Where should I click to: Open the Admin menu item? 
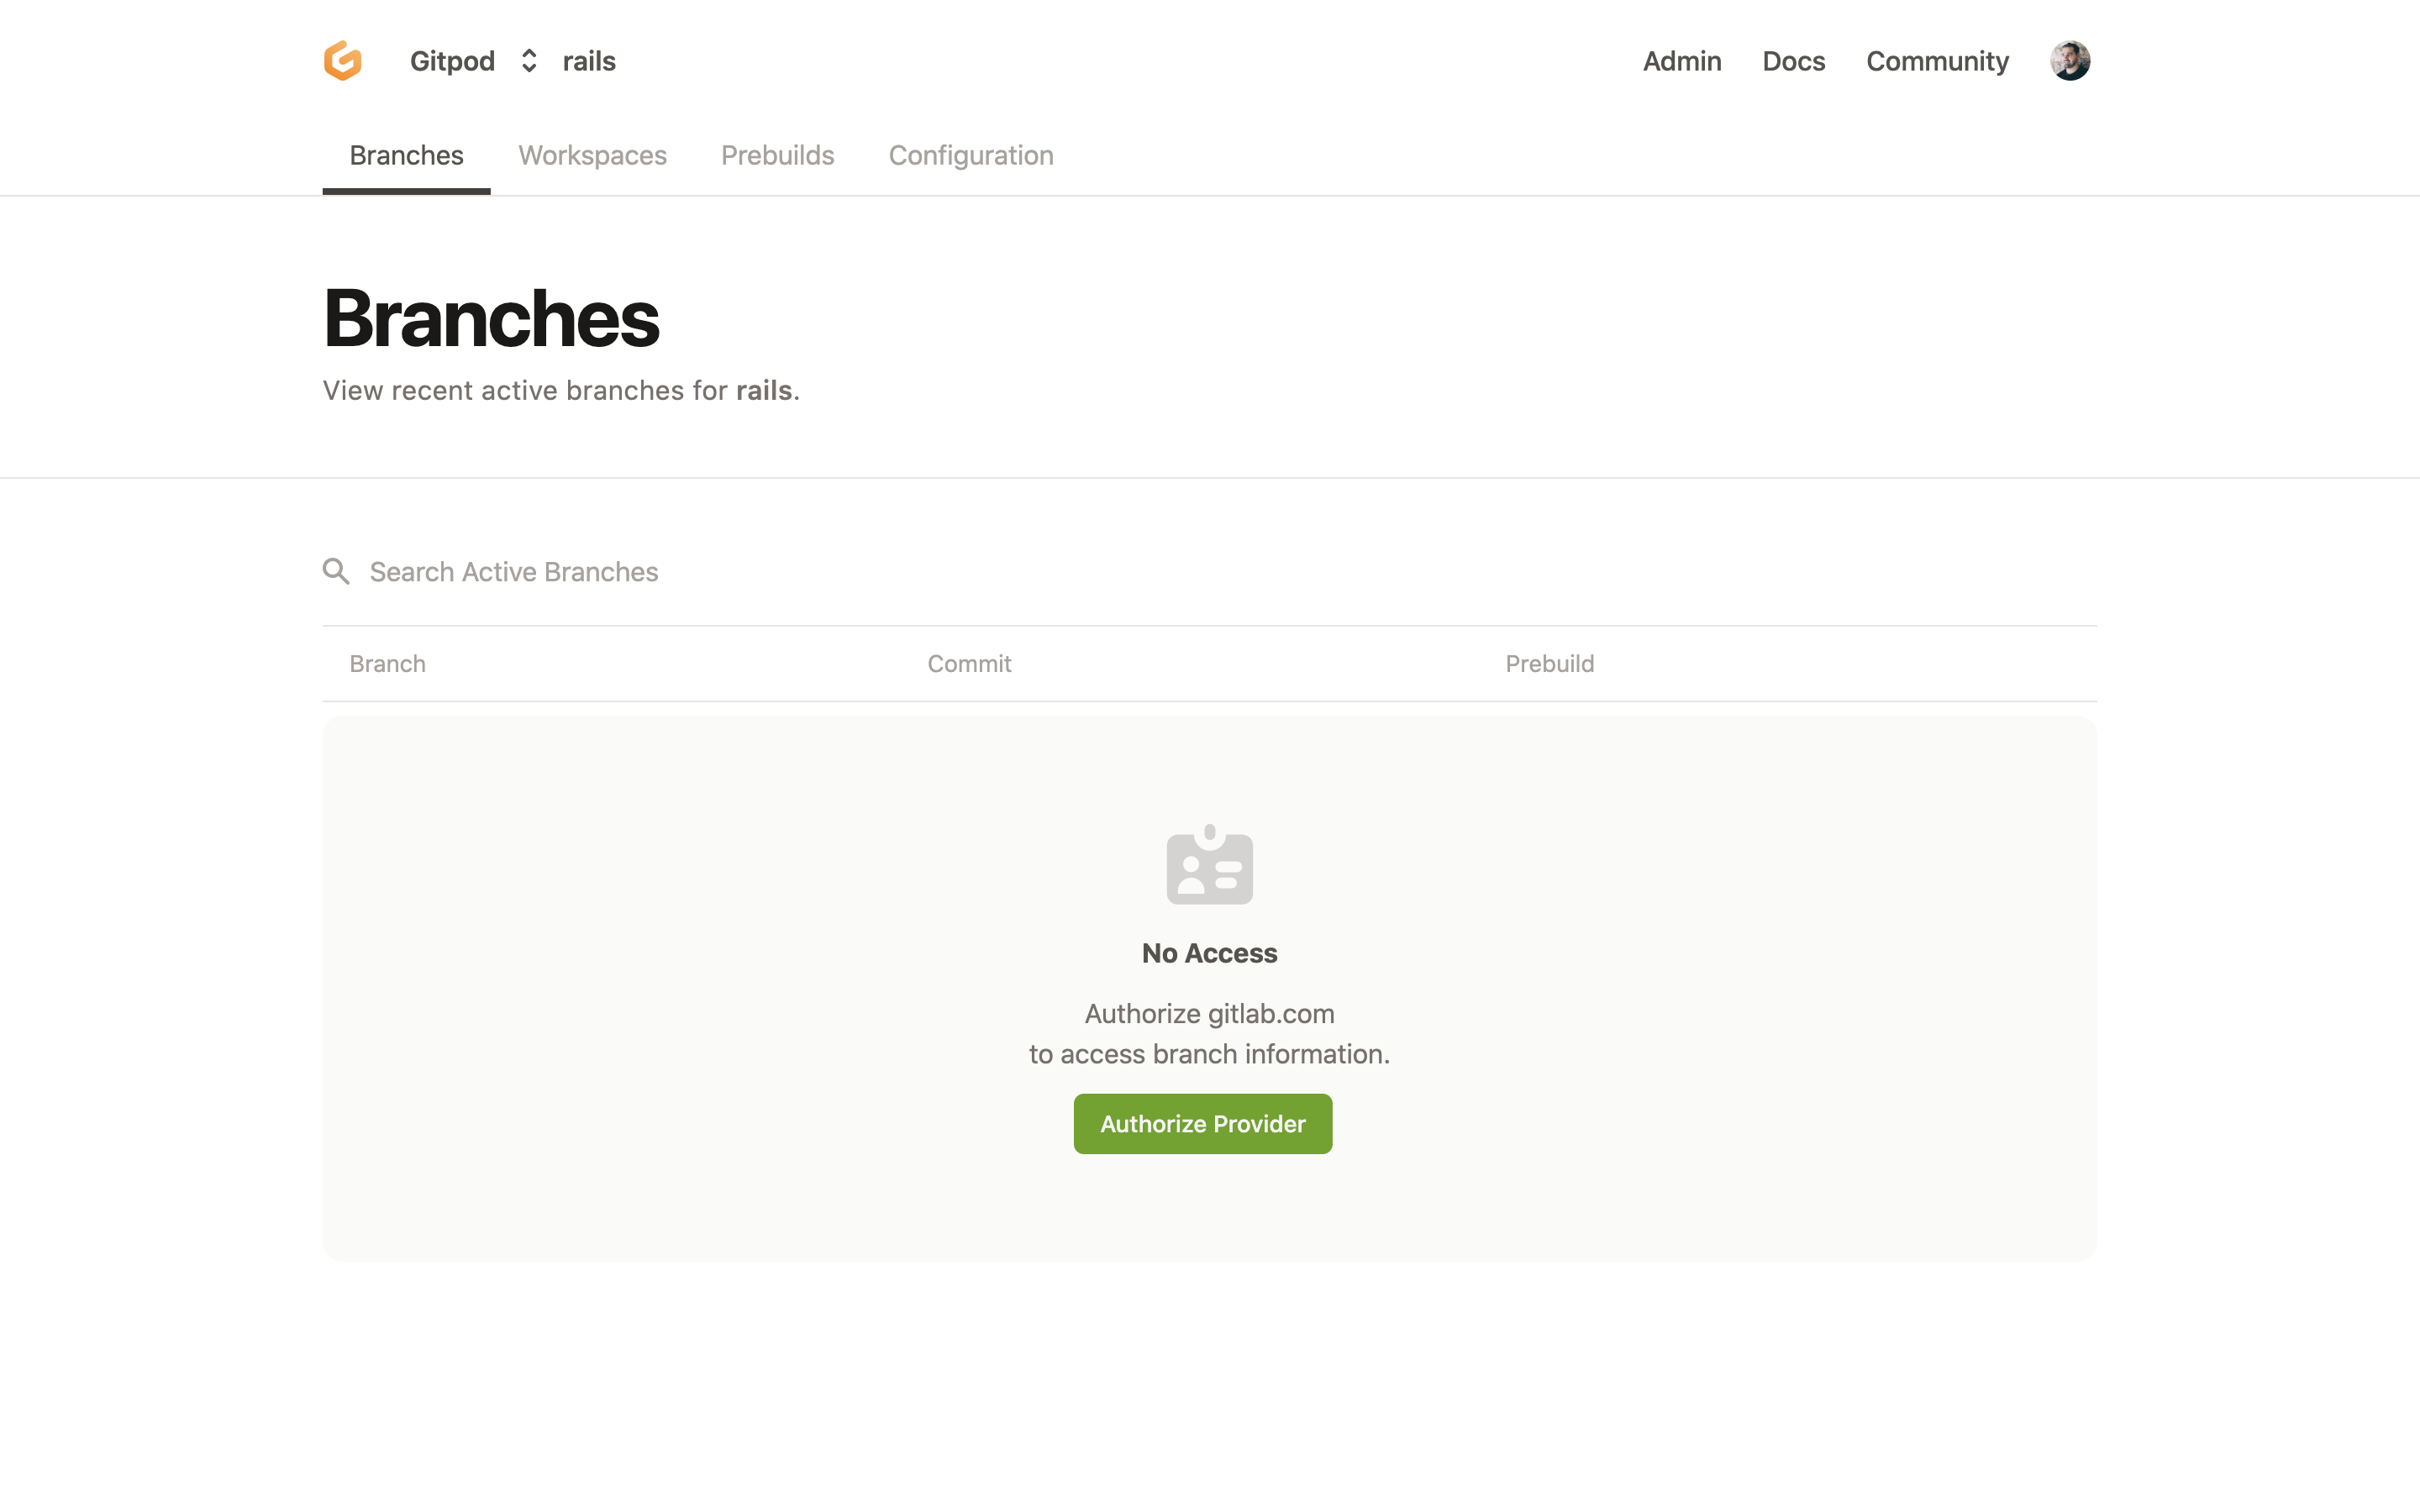(x=1681, y=61)
